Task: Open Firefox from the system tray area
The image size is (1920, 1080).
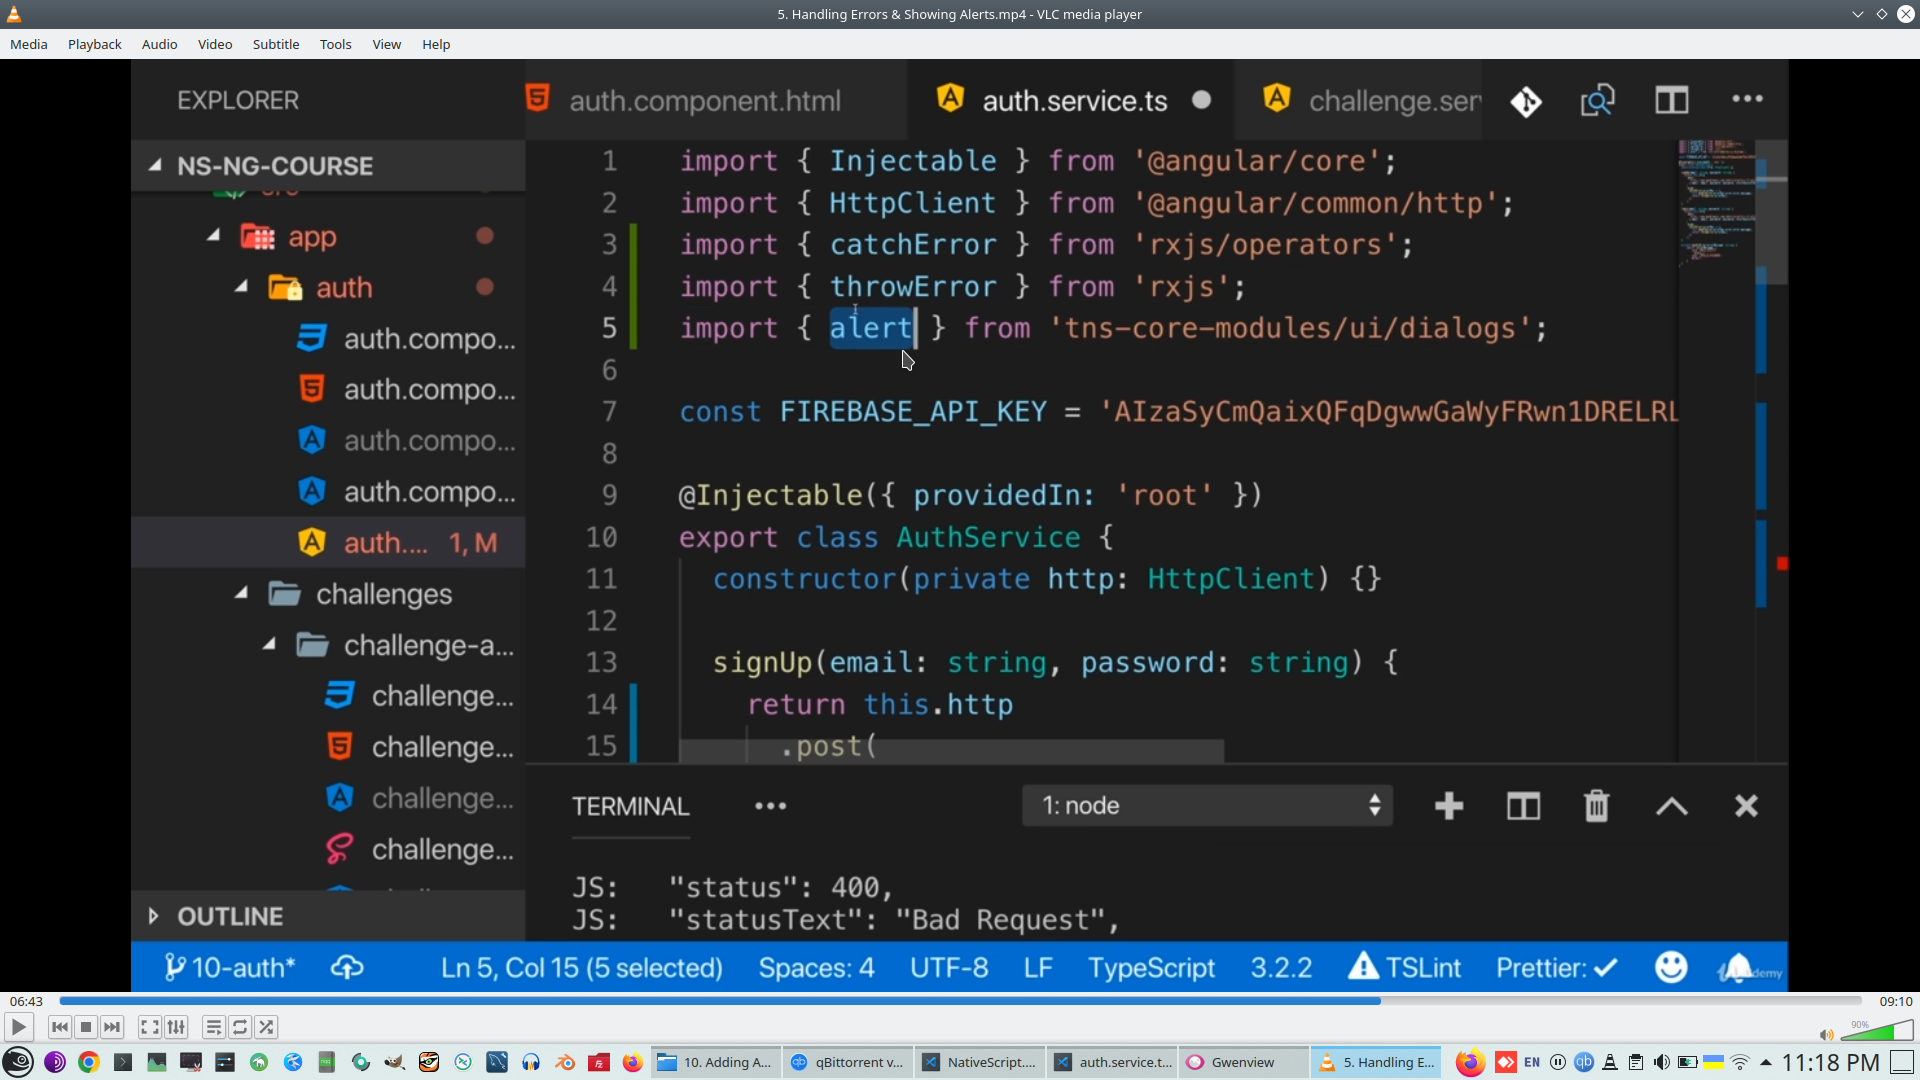Action: (x=1469, y=1062)
